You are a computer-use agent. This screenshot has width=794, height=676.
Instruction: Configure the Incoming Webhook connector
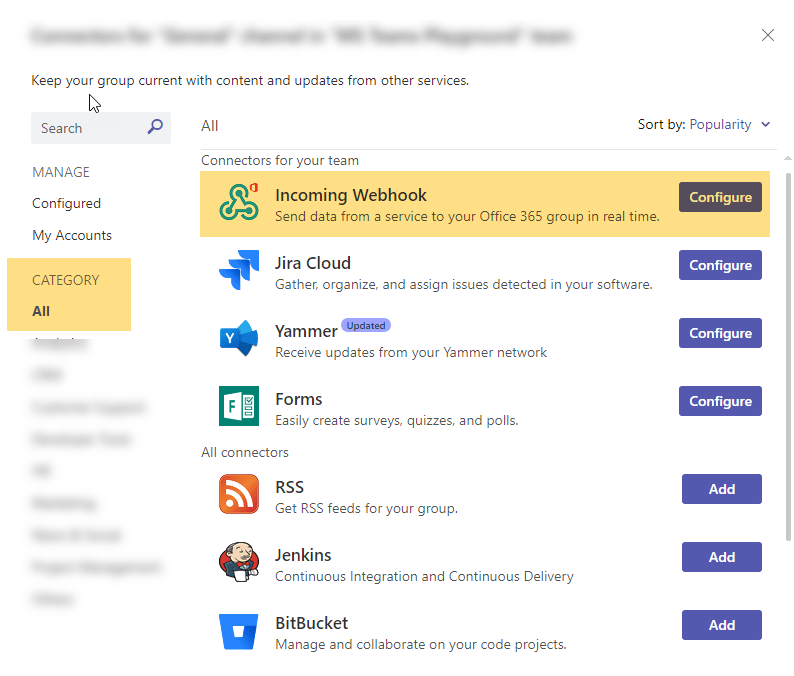click(x=720, y=197)
